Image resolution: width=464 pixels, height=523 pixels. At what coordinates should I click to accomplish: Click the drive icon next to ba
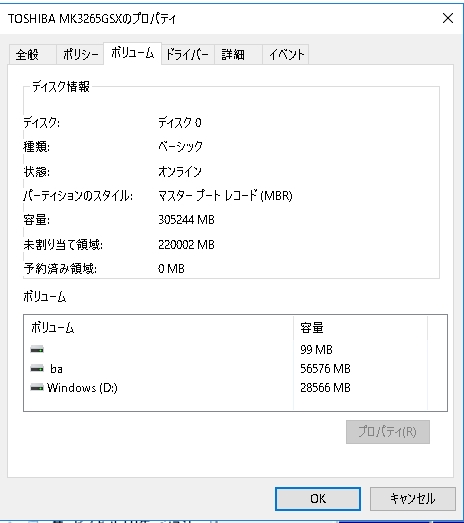(x=37, y=369)
